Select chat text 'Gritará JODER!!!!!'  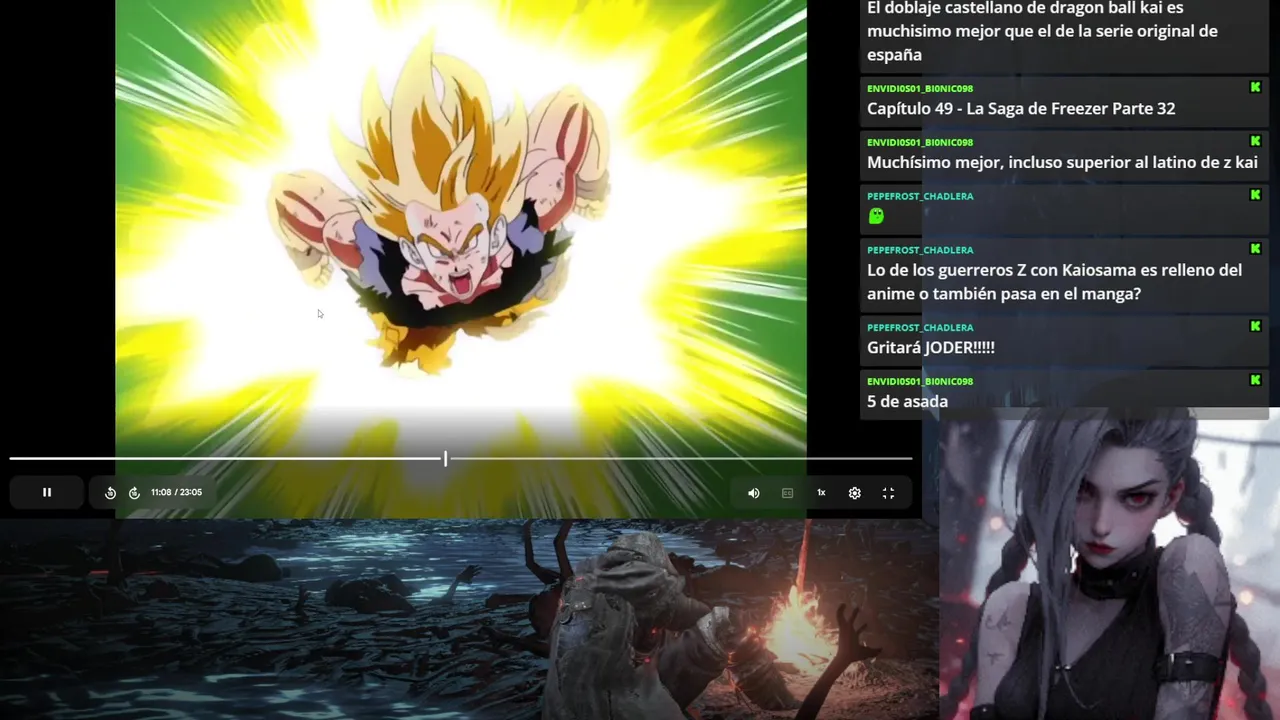click(x=930, y=348)
